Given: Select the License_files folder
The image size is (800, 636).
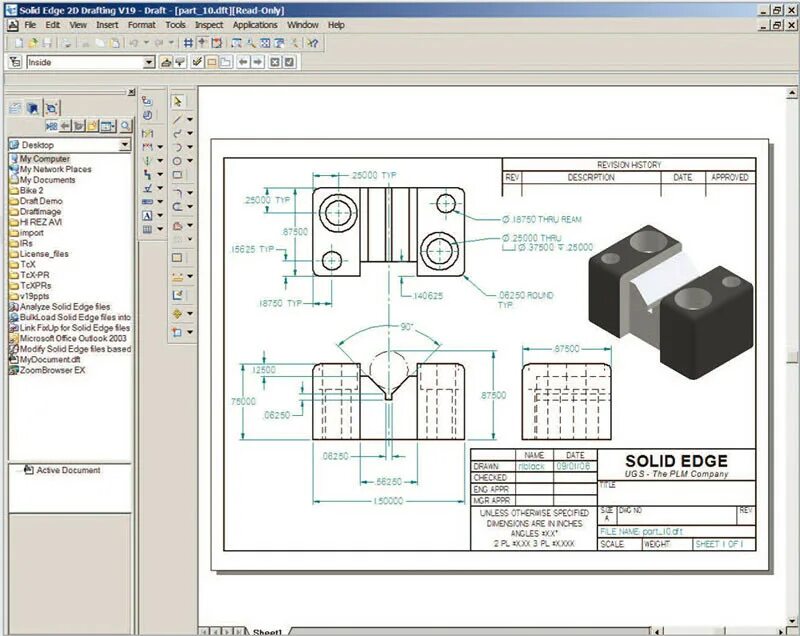Looking at the screenshot, I should click(44, 254).
